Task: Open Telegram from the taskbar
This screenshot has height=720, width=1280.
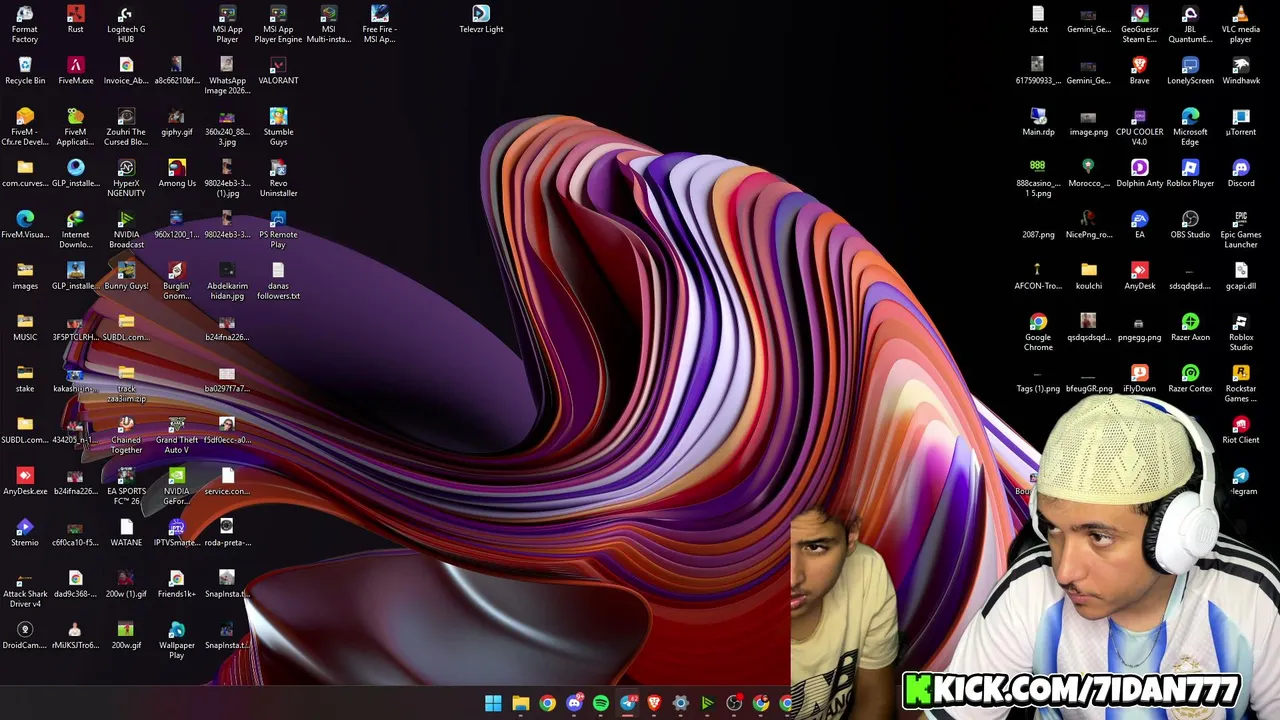Action: click(x=627, y=704)
